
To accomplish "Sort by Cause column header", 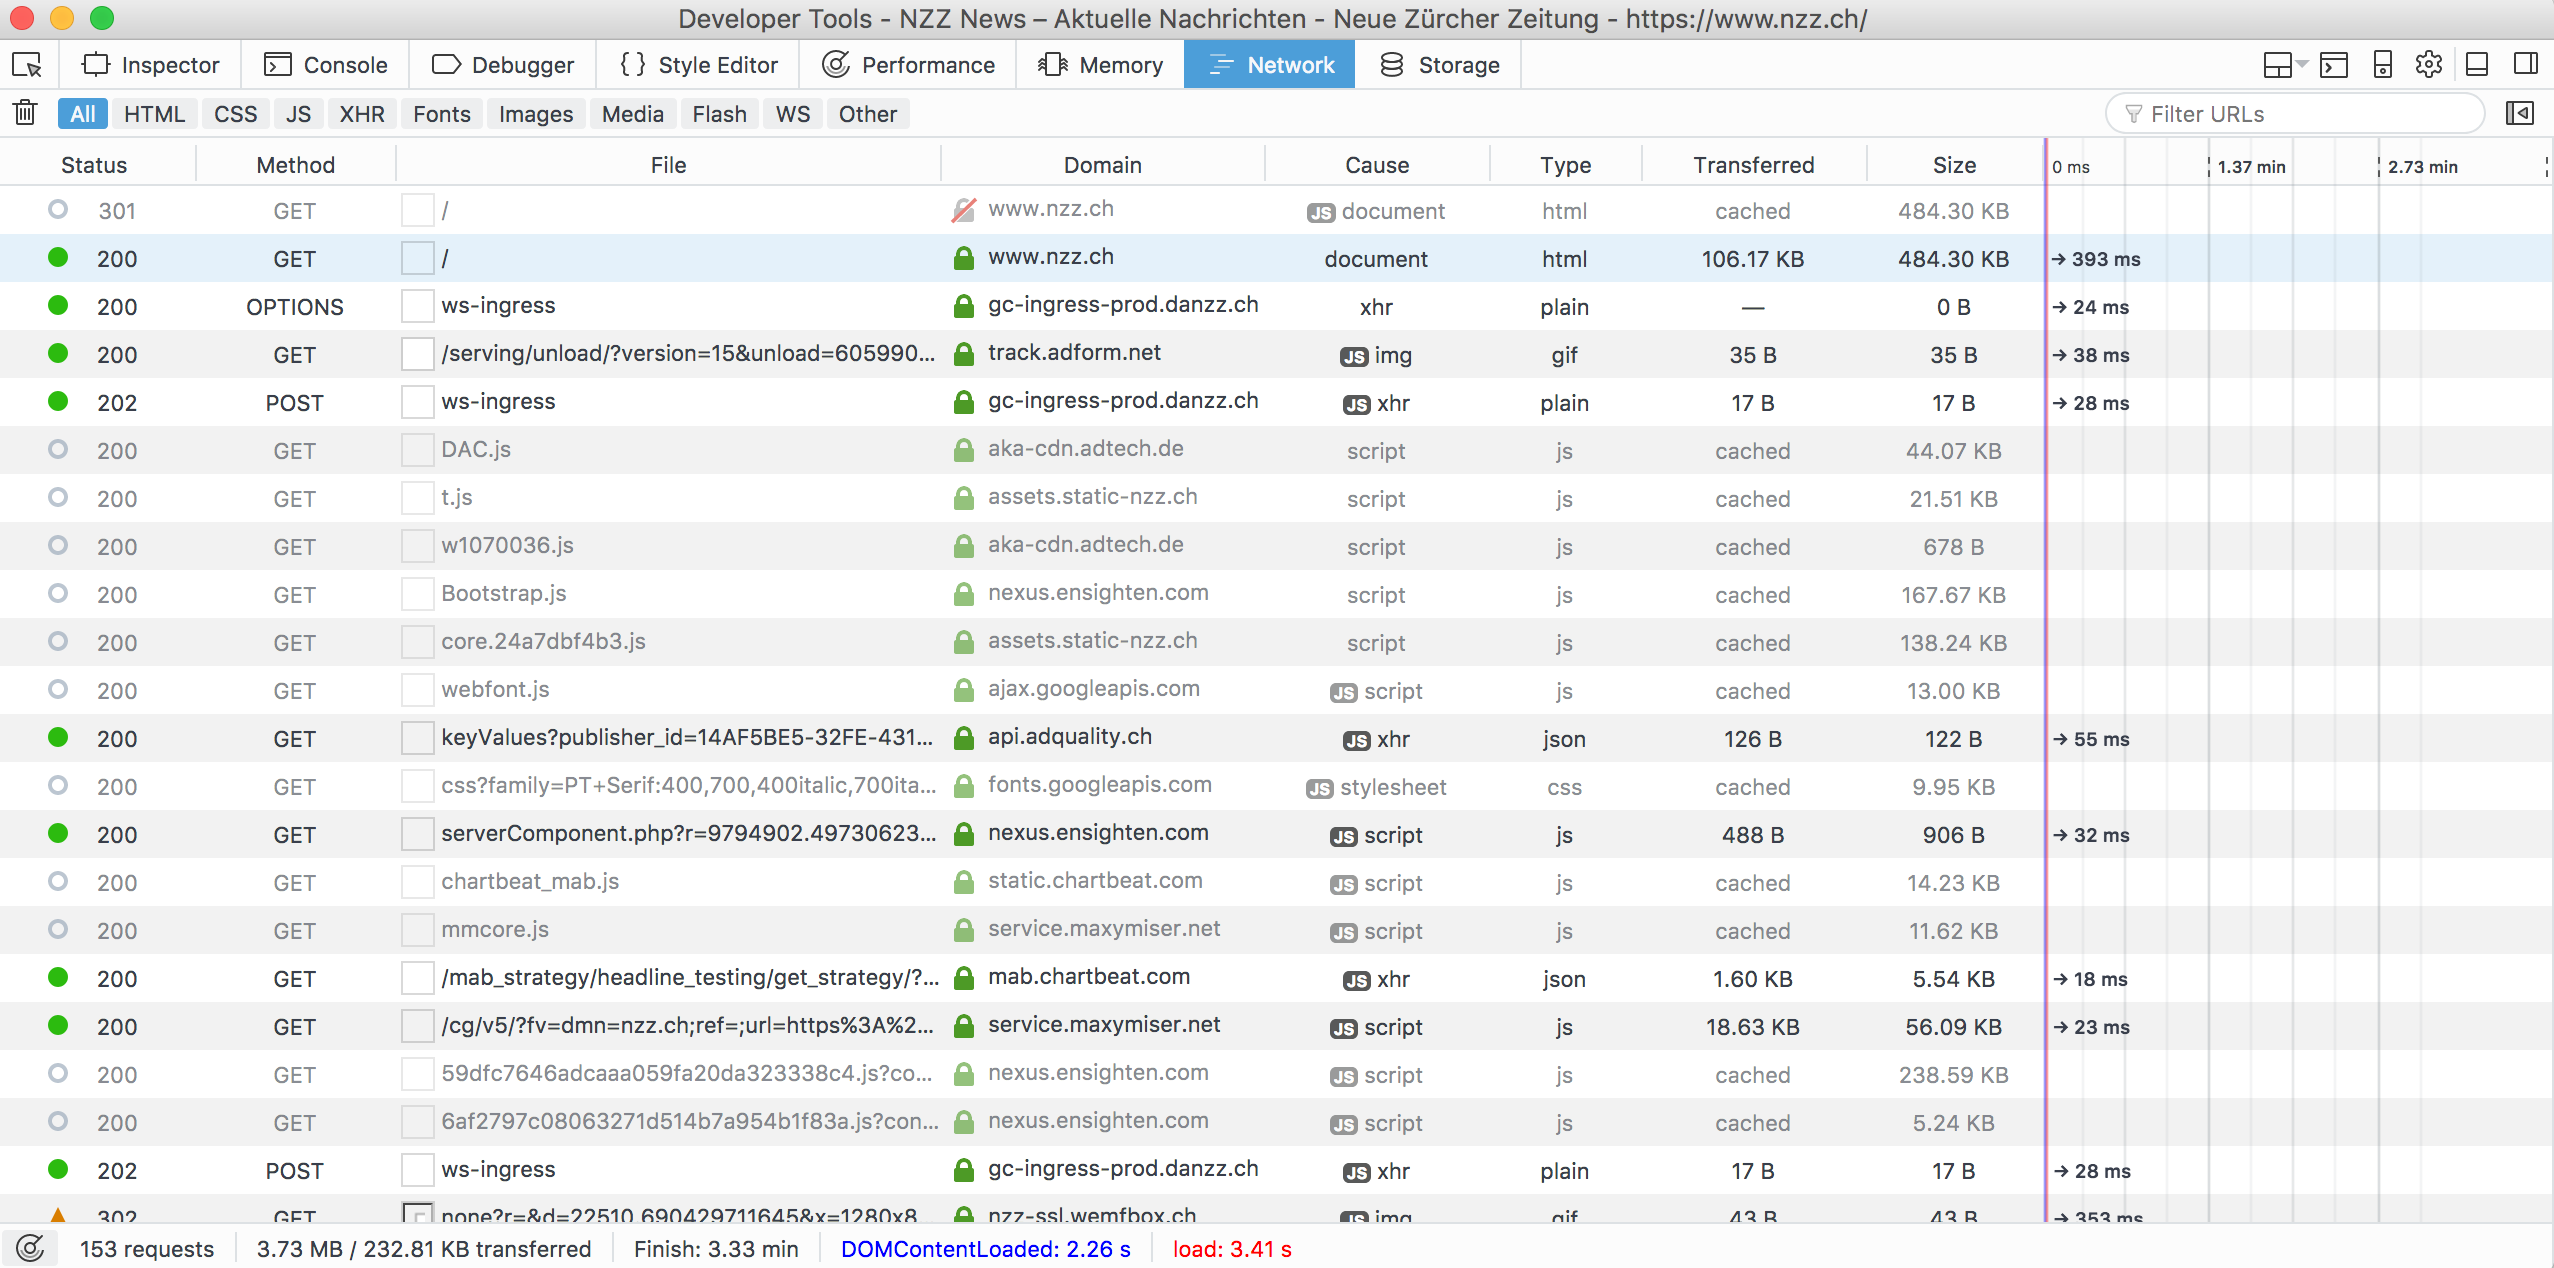I will pos(1377,165).
